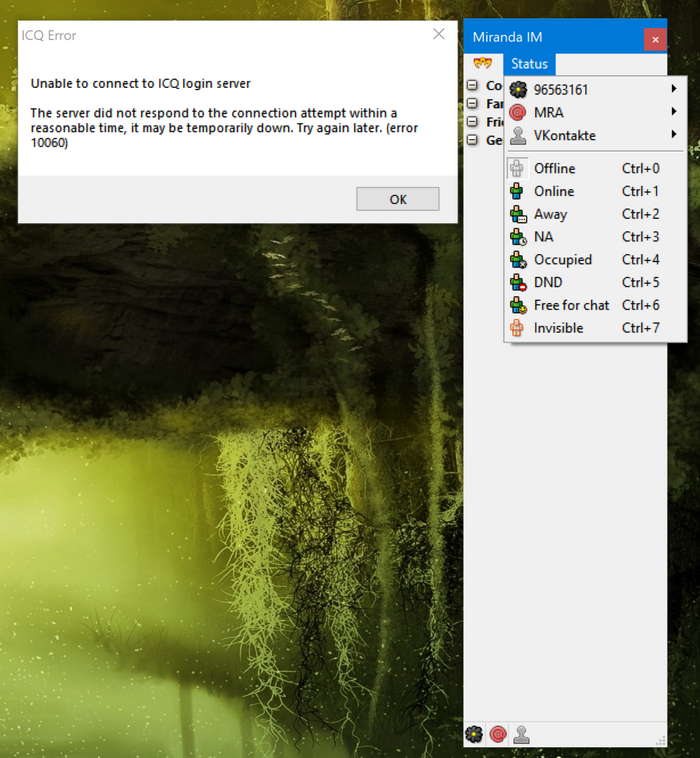Screen dimensions: 700x758
Task: Click the DND status icon
Action: point(518,282)
